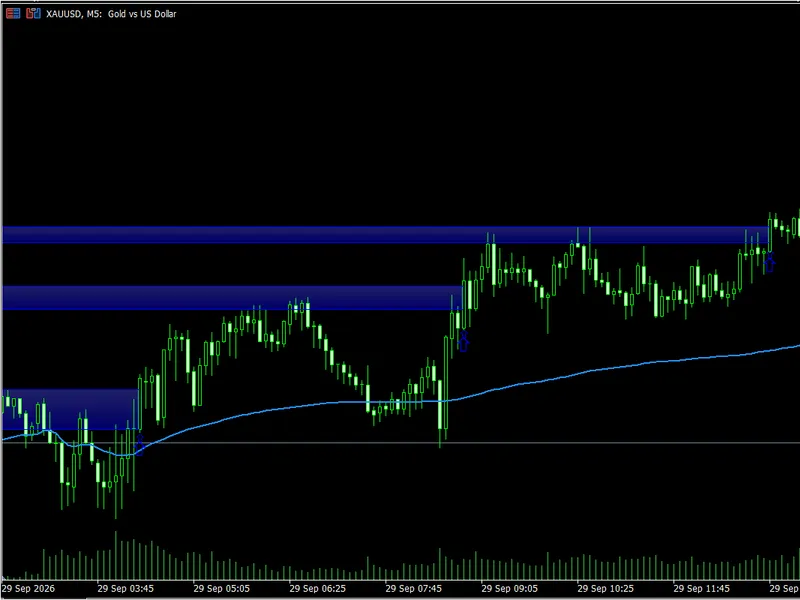Select the middle blue resistance zone rectangle

[232, 297]
